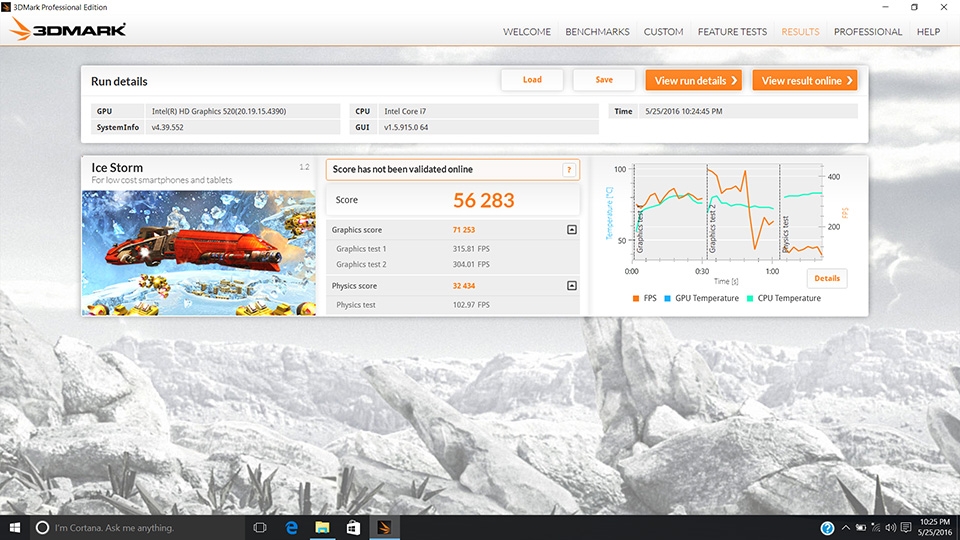This screenshot has height=540, width=960.
Task: Click the Ice Storm thumbnail image
Action: (x=199, y=253)
